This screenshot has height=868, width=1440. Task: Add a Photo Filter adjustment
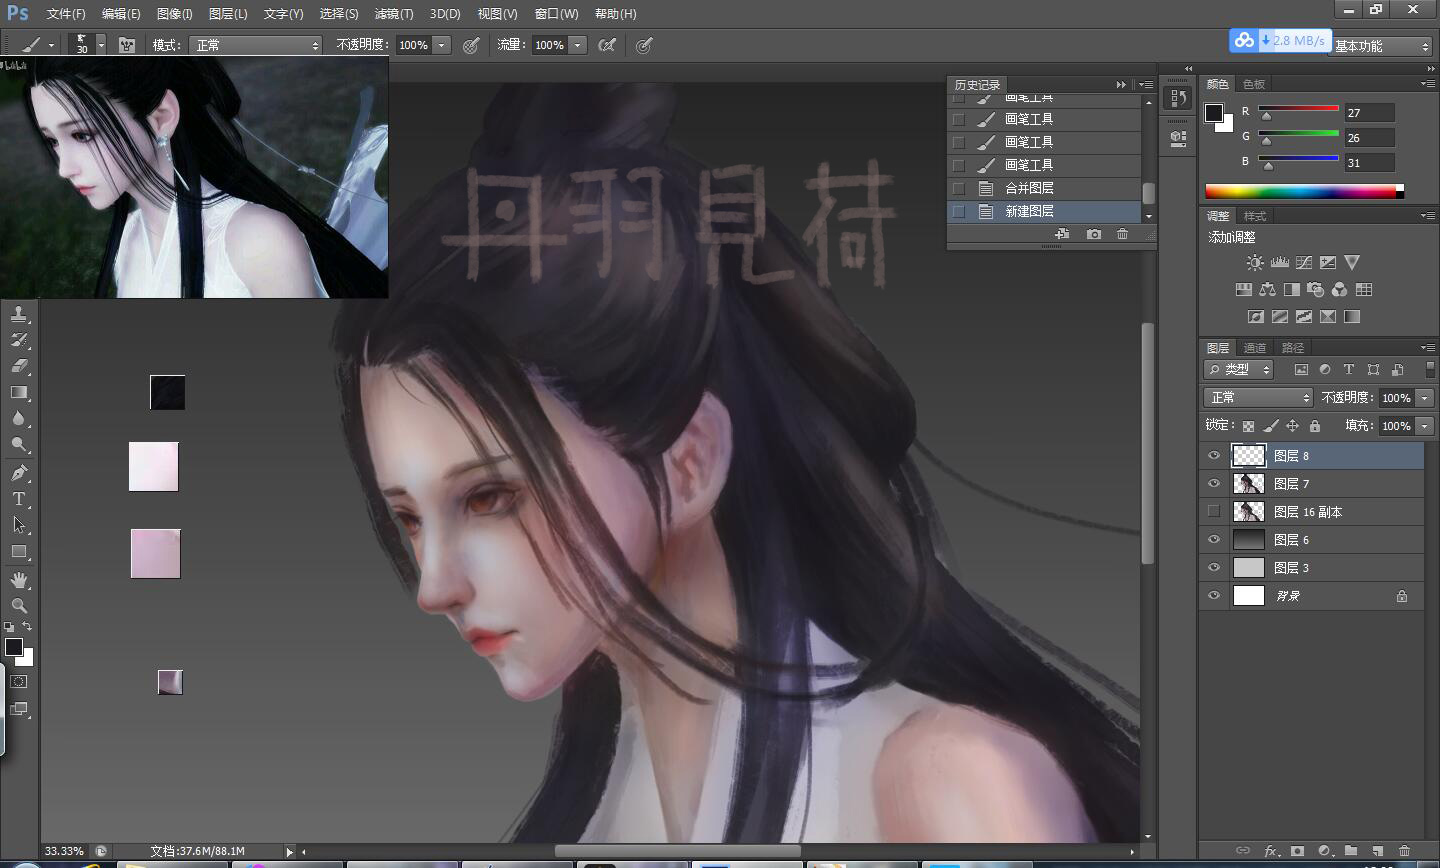[x=1316, y=290]
